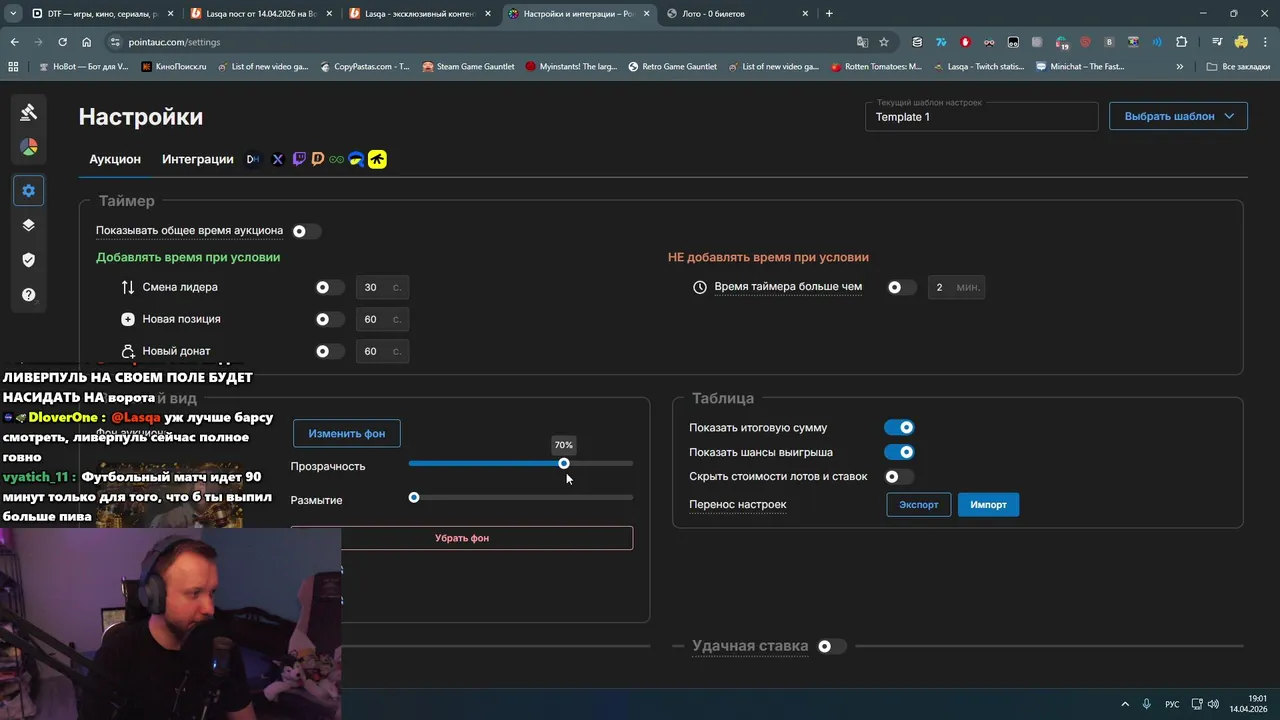1280x720 pixels.
Task: Click the blue-yellow Q integration icon
Action: [x=356, y=159]
